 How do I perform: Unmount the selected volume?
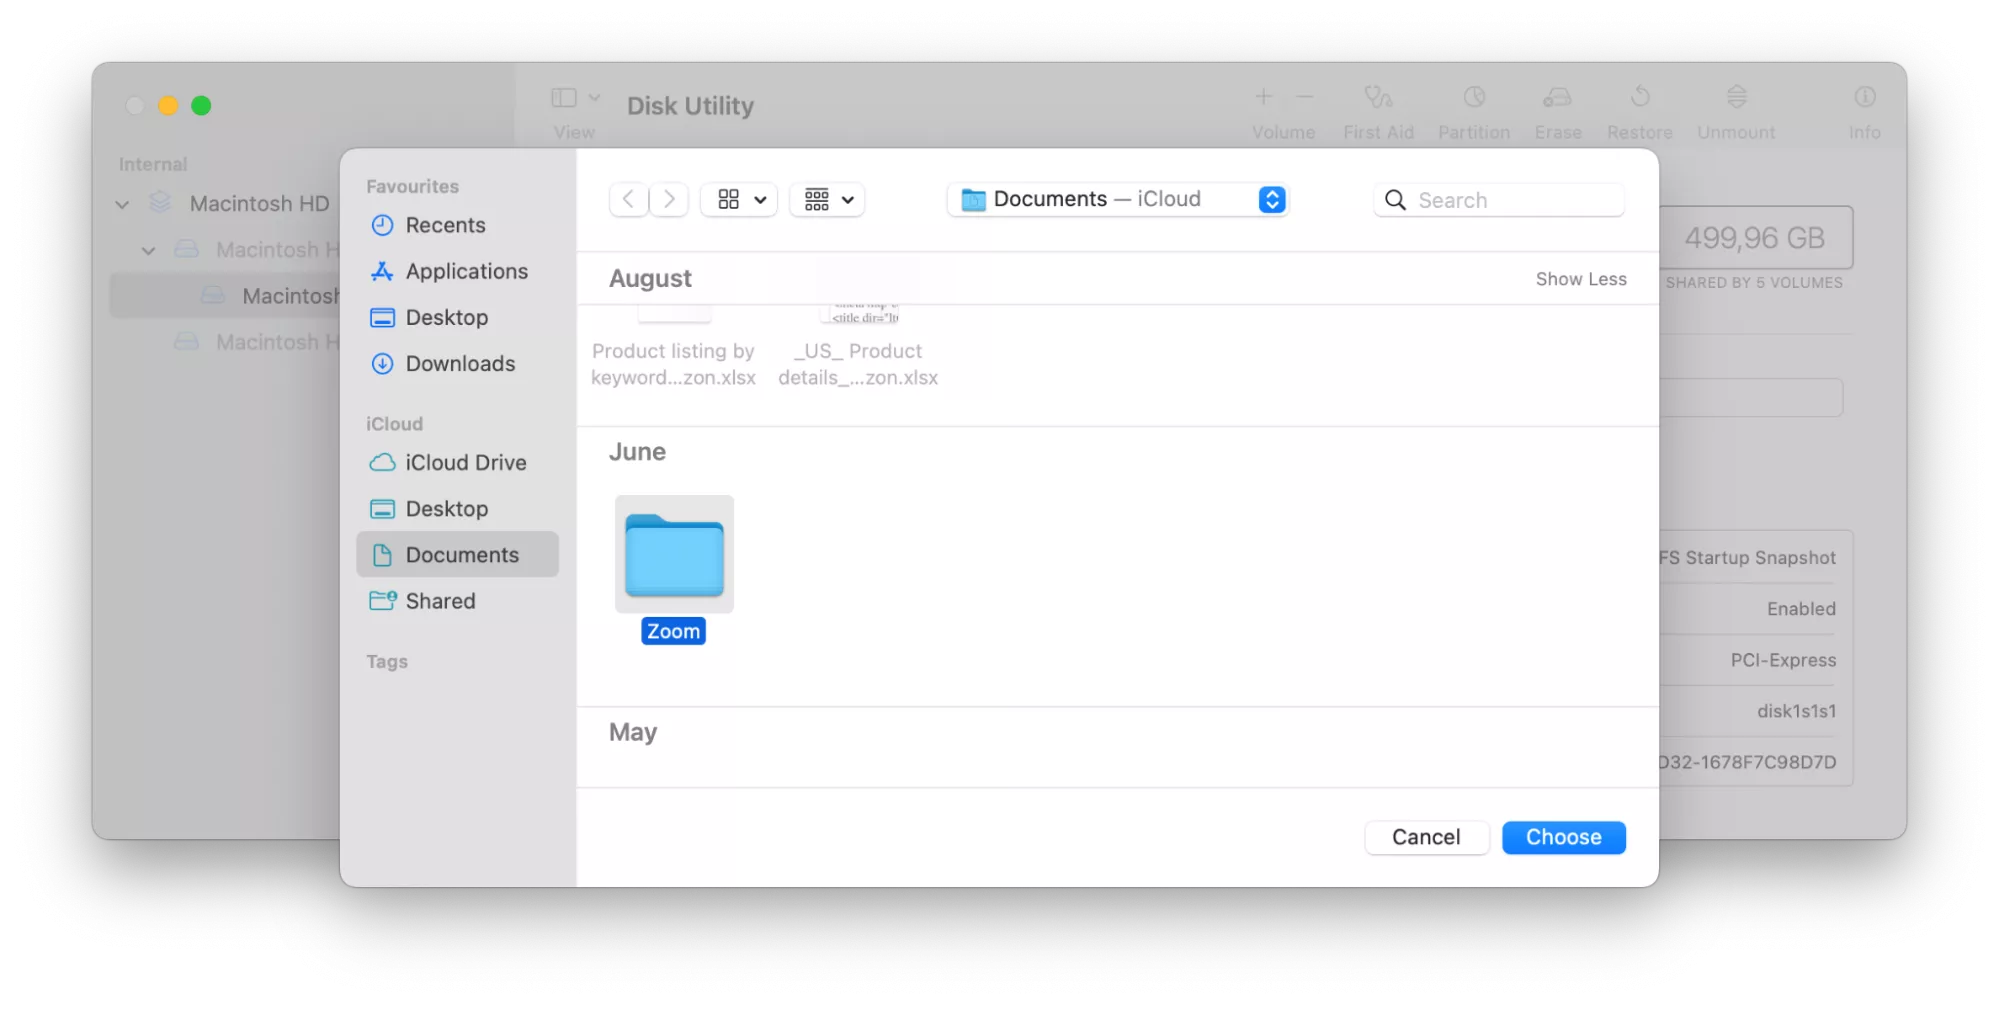(1736, 110)
